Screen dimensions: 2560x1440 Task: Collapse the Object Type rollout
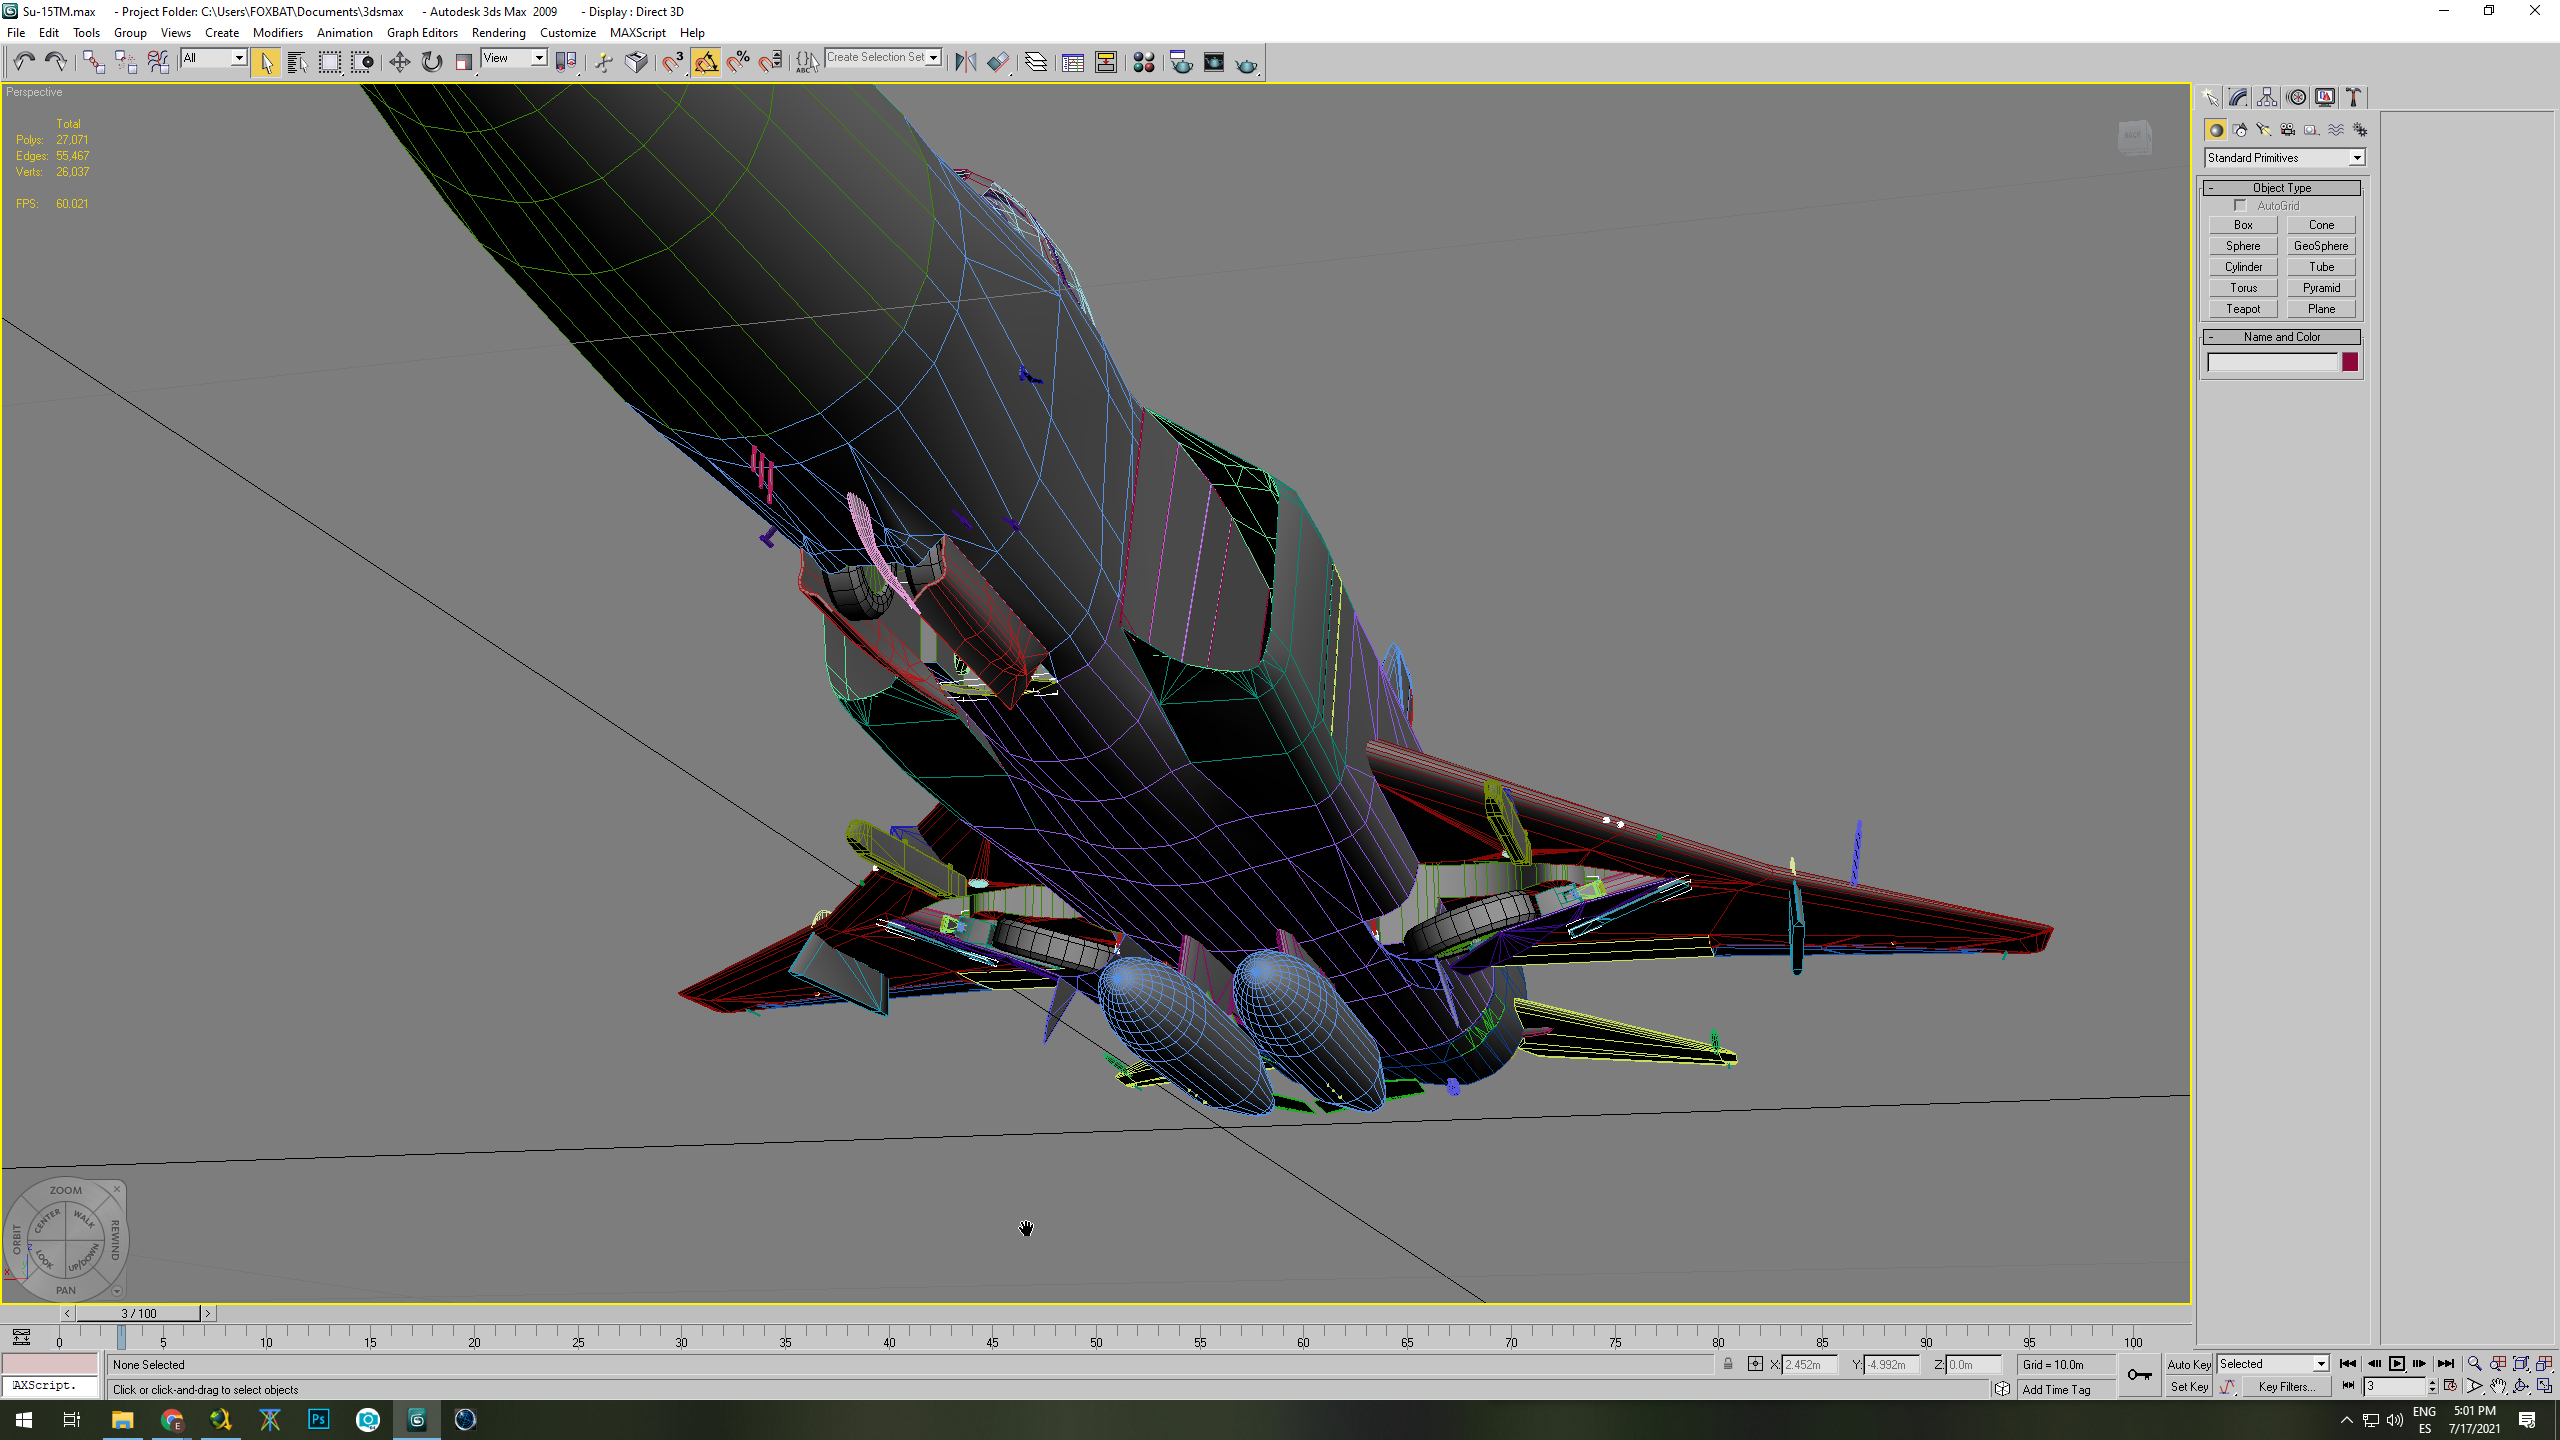(x=2281, y=188)
